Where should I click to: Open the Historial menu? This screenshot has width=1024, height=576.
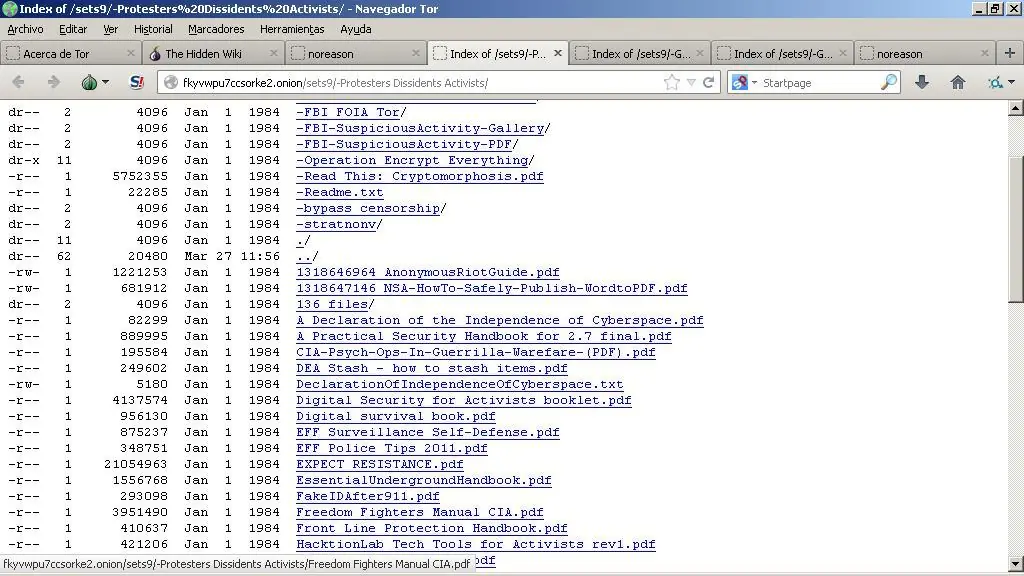(x=153, y=29)
